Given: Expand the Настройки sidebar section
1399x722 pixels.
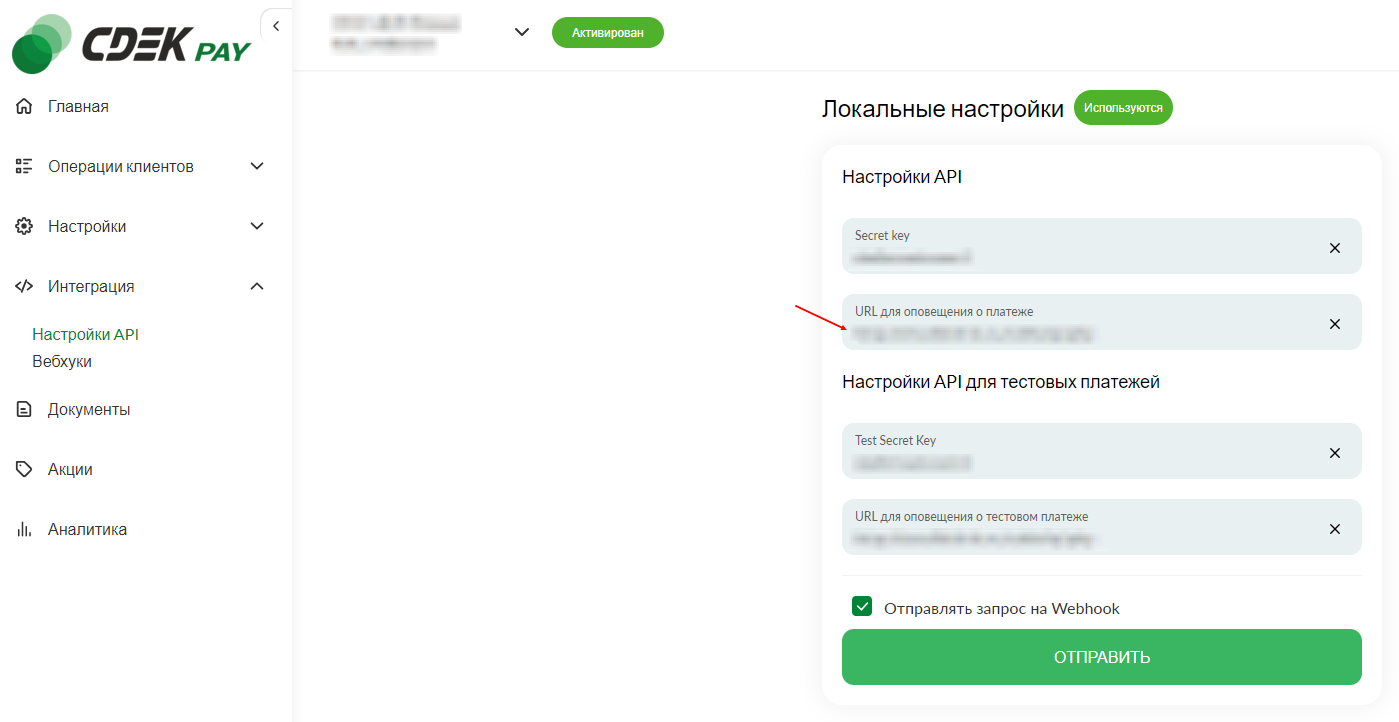Looking at the screenshot, I should click(257, 226).
